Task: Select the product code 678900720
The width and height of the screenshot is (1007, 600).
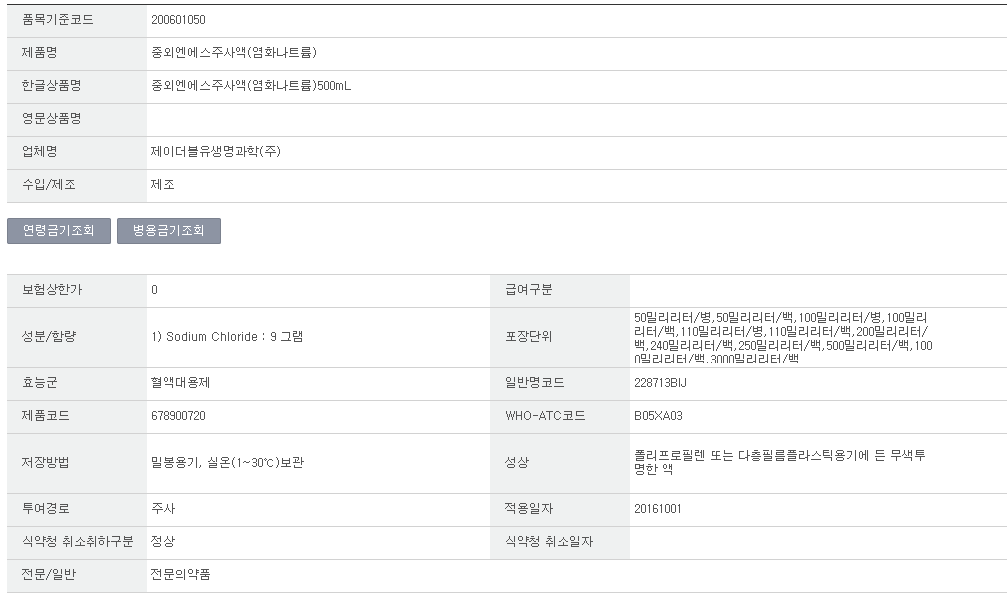Action: pos(179,416)
